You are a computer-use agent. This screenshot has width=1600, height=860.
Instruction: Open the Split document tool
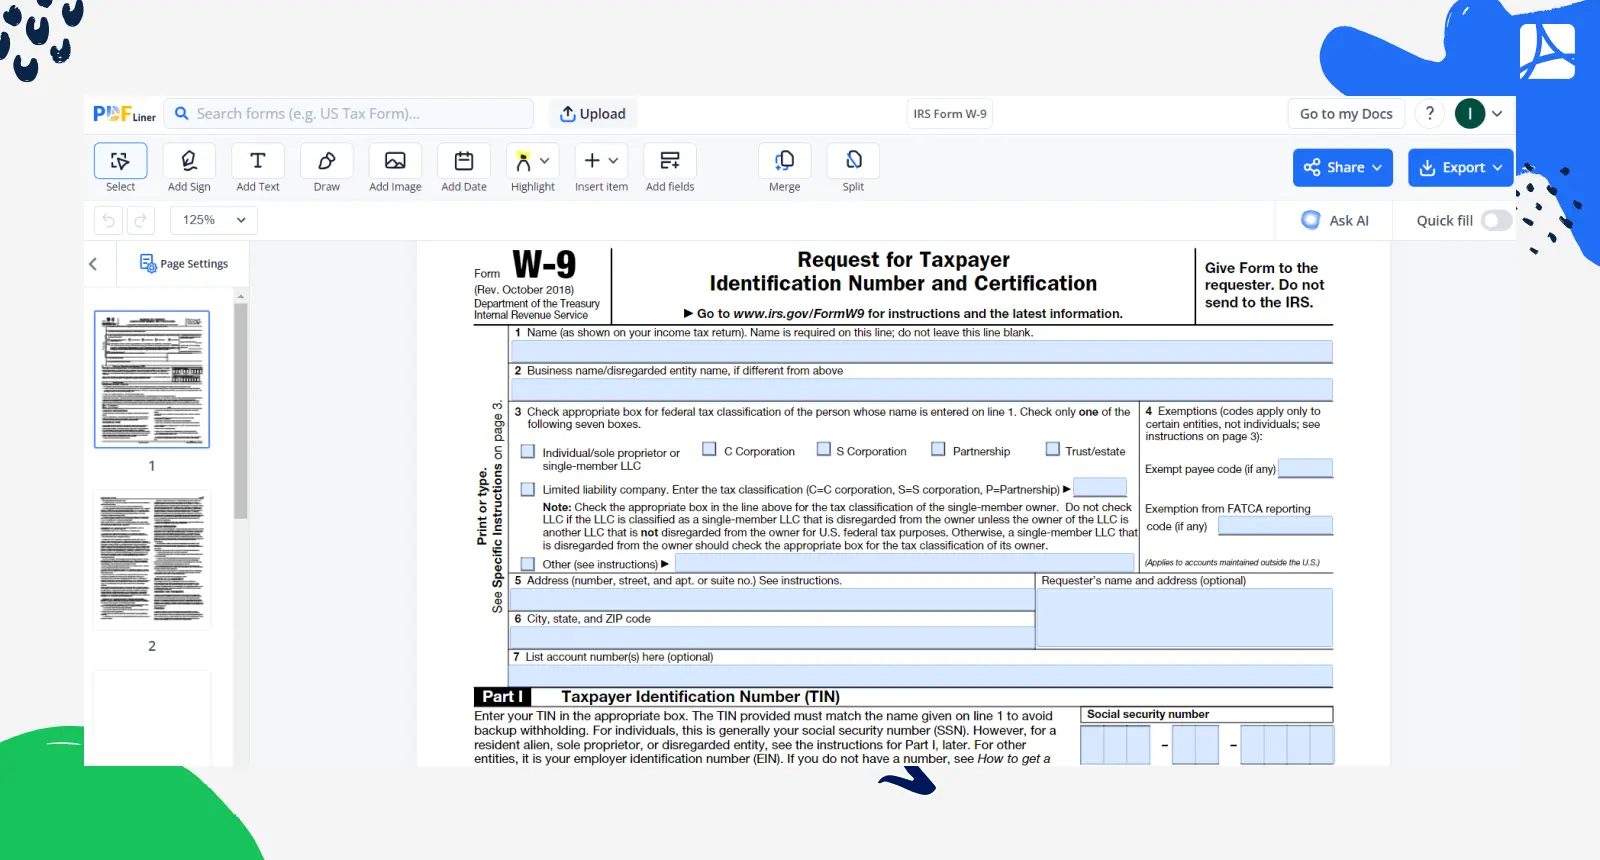[853, 161]
